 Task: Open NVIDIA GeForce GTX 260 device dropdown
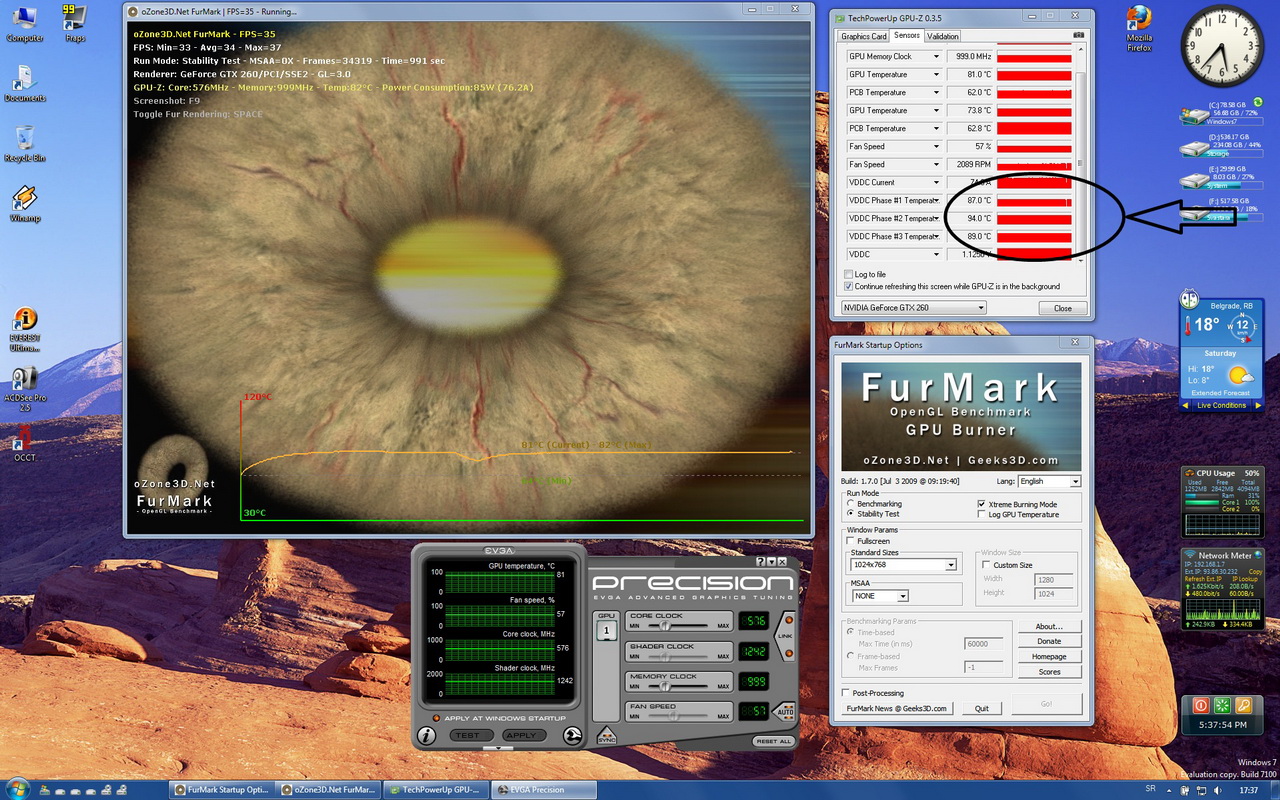pos(914,308)
